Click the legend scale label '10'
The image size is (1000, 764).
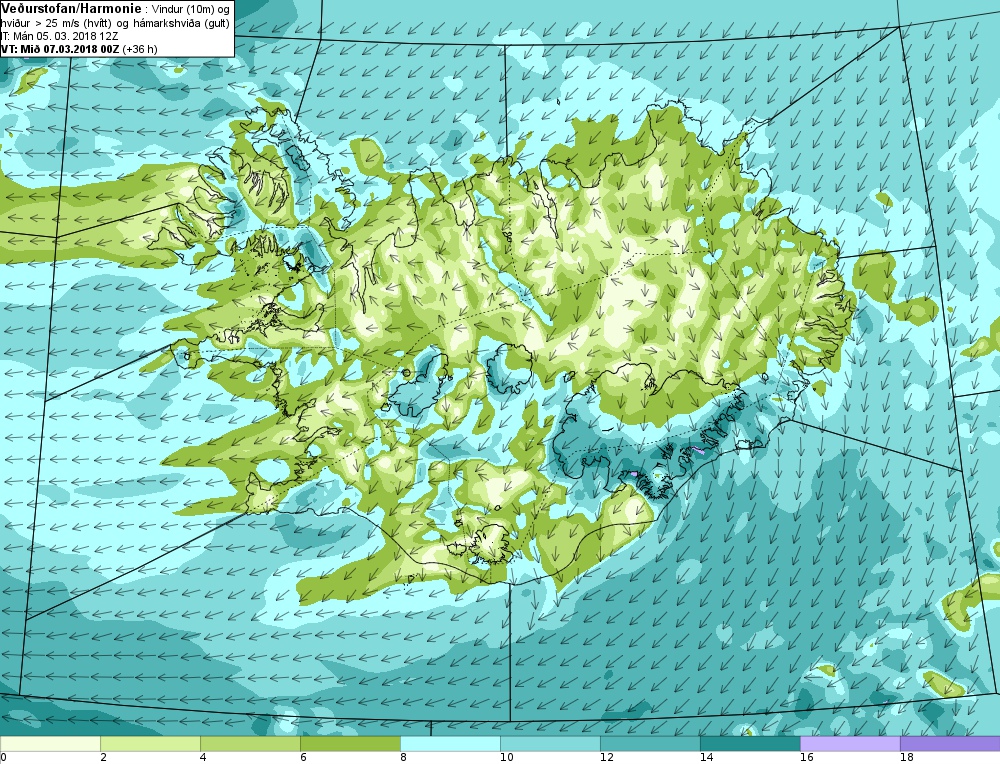tap(506, 758)
